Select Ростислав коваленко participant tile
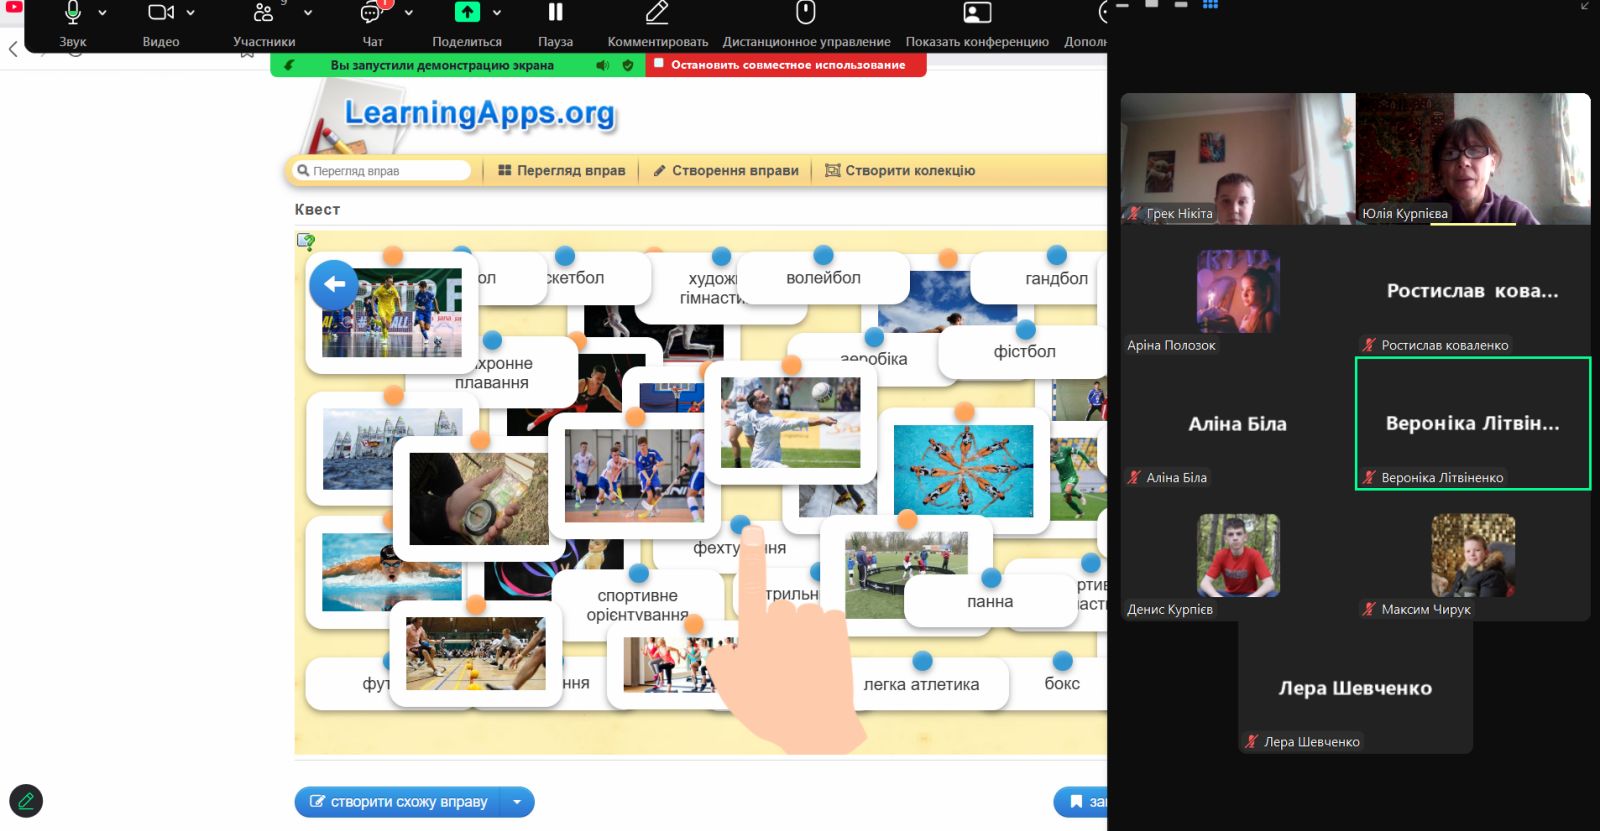Image resolution: width=1600 pixels, height=831 pixels. click(x=1473, y=291)
